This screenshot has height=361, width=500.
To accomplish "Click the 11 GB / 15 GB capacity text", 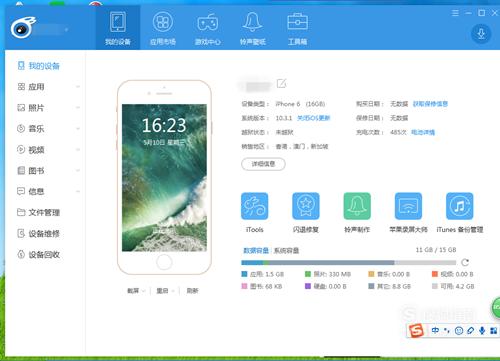I will click(436, 250).
